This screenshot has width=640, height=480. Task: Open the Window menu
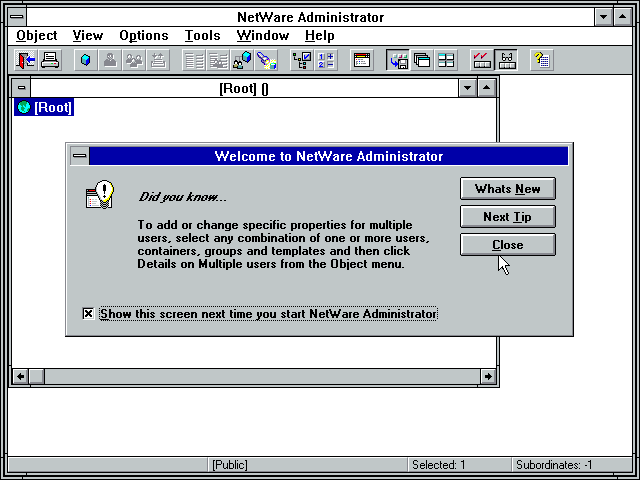click(x=263, y=36)
